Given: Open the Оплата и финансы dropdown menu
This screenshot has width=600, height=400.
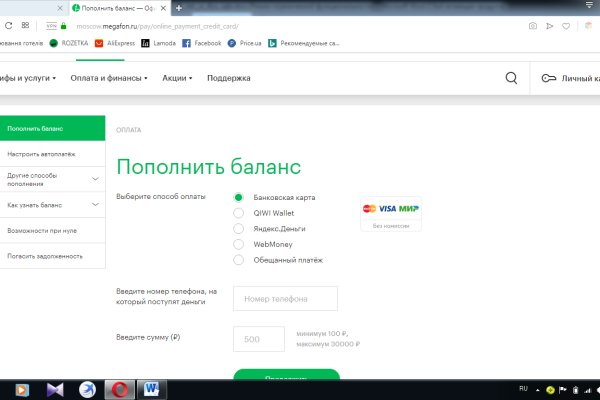Looking at the screenshot, I should 109,78.
